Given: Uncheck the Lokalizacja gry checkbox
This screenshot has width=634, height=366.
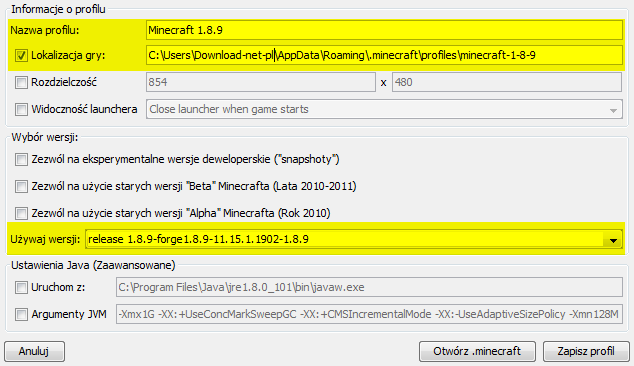Looking at the screenshot, I should point(21,55).
